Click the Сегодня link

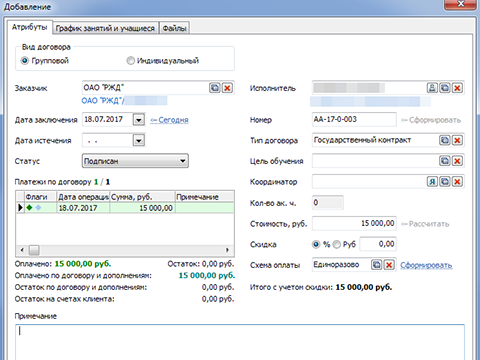(169, 120)
